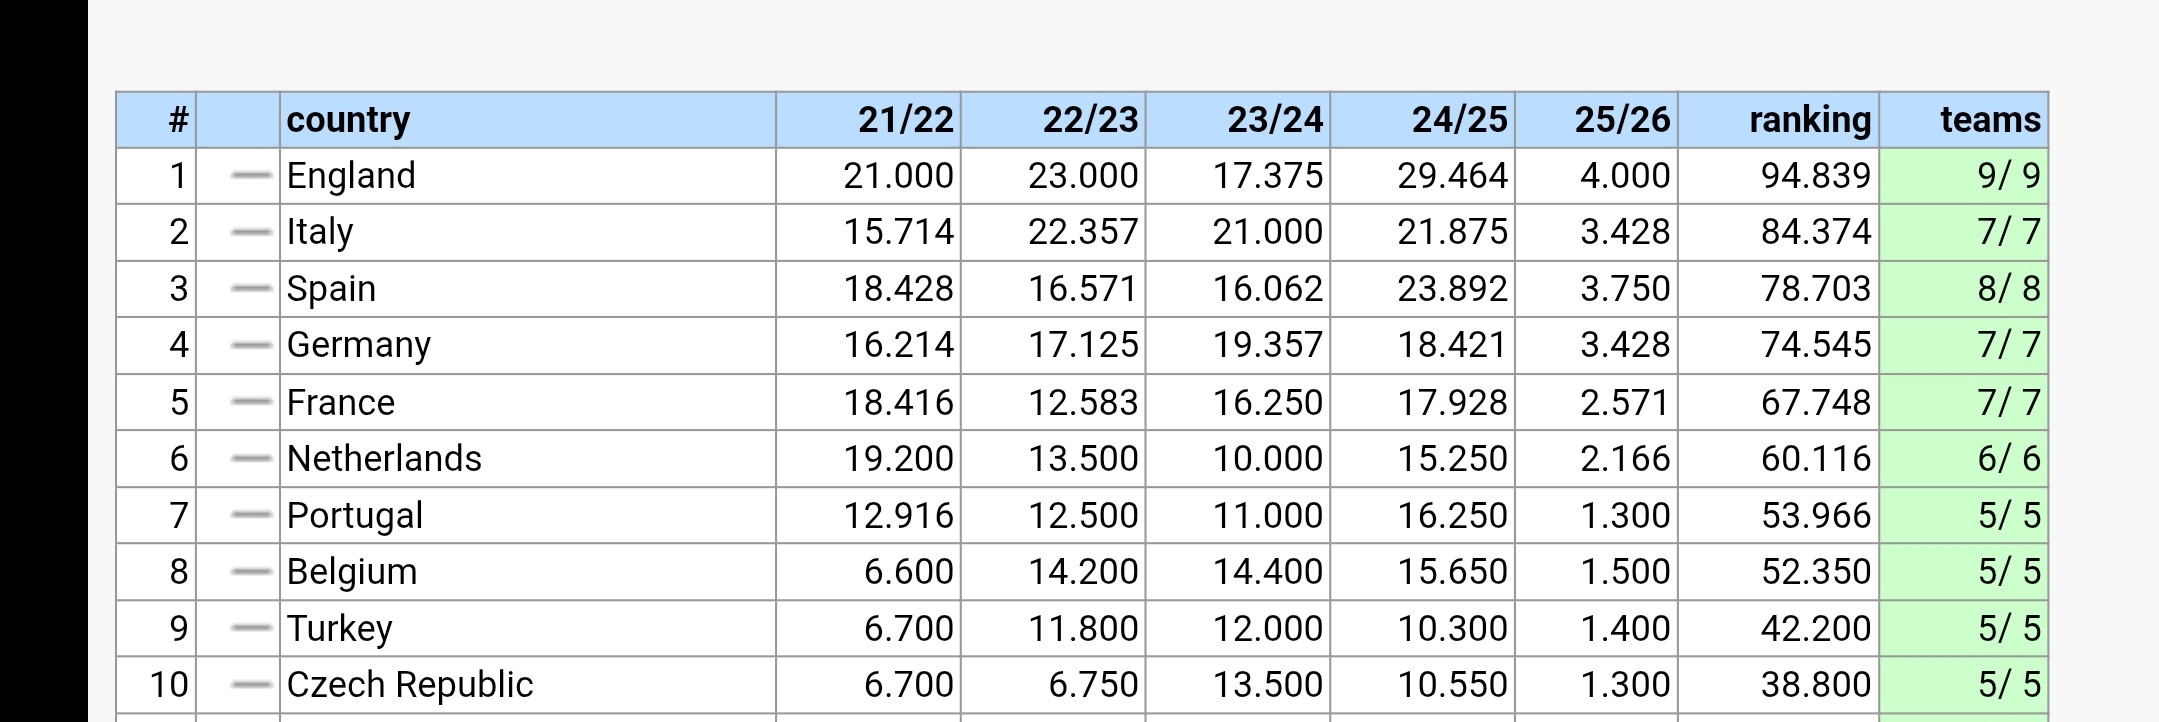Click the dash trend icon beside Netherlands
This screenshot has width=2159, height=722.
click(x=250, y=458)
